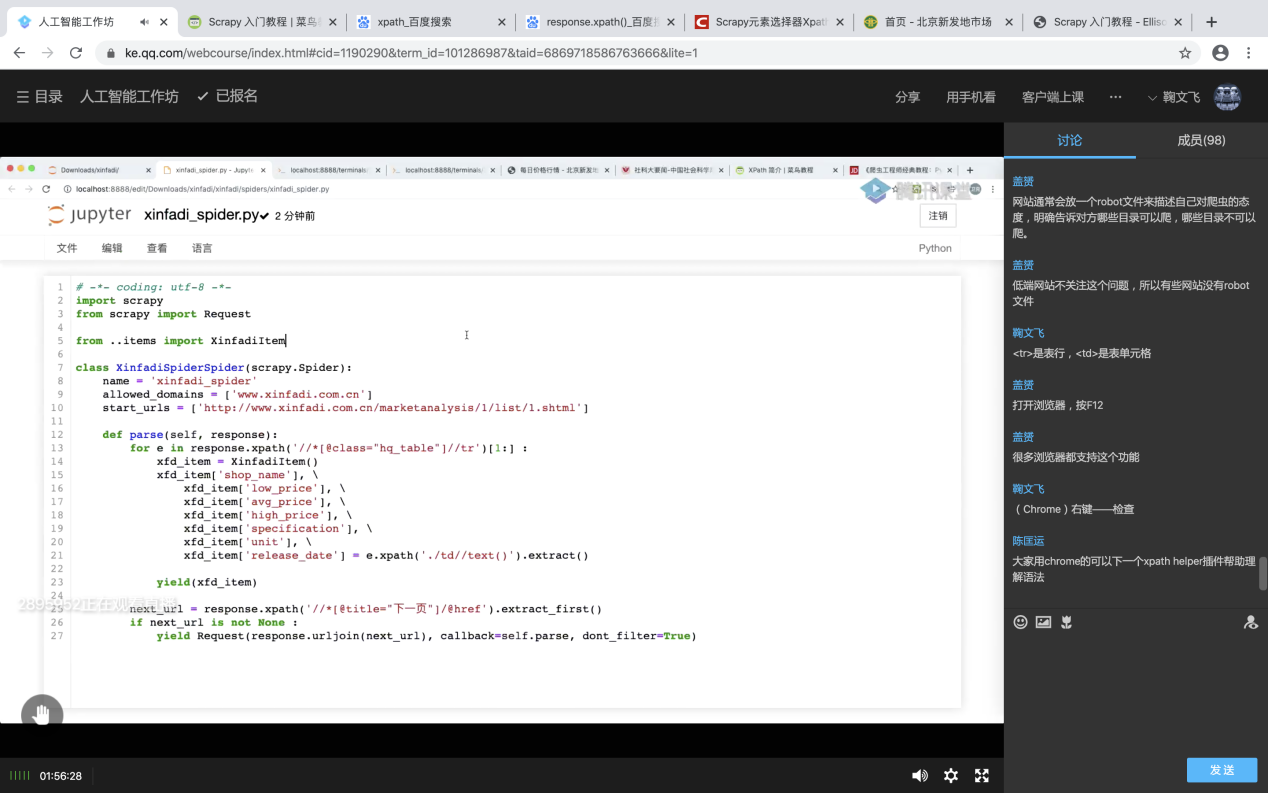Viewport: 1268px width, 793px height.
Task: Click the raise hand icon
Action: tap(42, 714)
